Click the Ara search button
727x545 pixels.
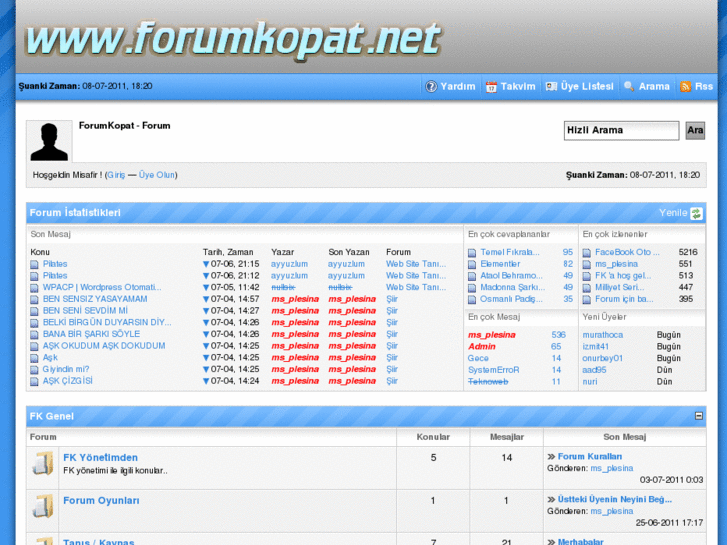click(695, 130)
